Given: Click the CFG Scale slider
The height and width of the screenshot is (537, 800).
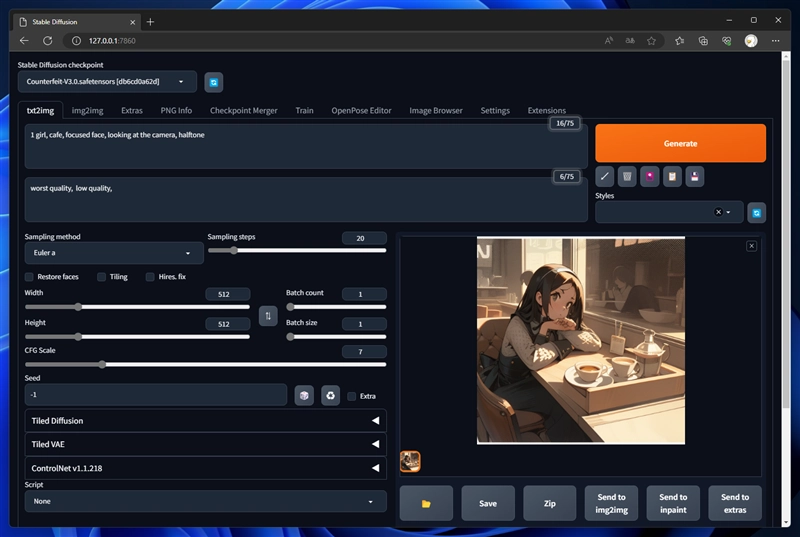Looking at the screenshot, I should tap(206, 365).
